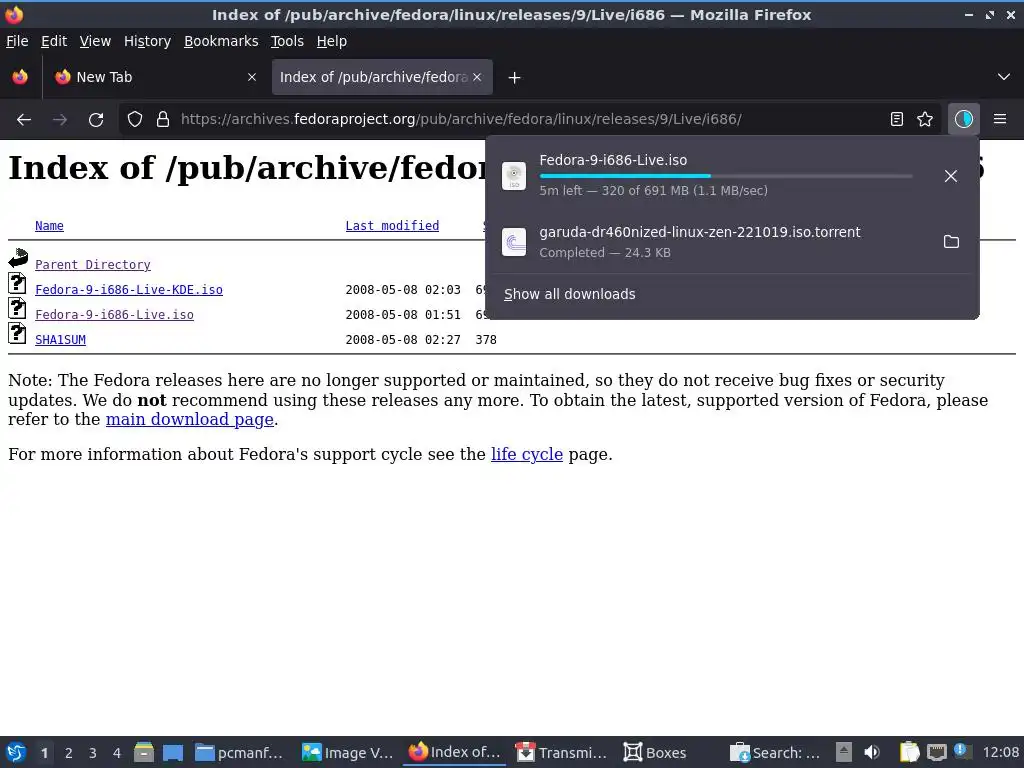Open a new tab with plus button
Screen dimensions: 1024x768
[515, 78]
